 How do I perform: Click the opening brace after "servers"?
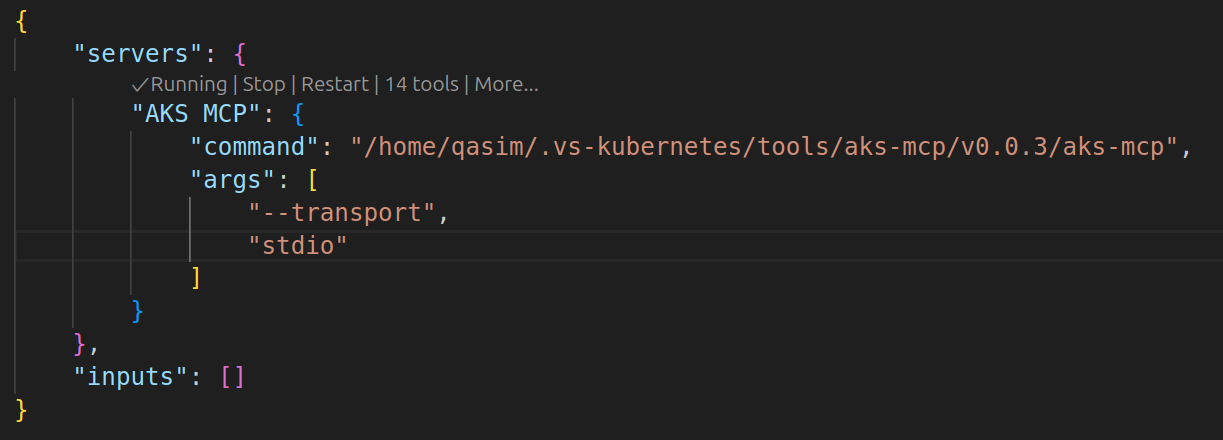pos(239,52)
